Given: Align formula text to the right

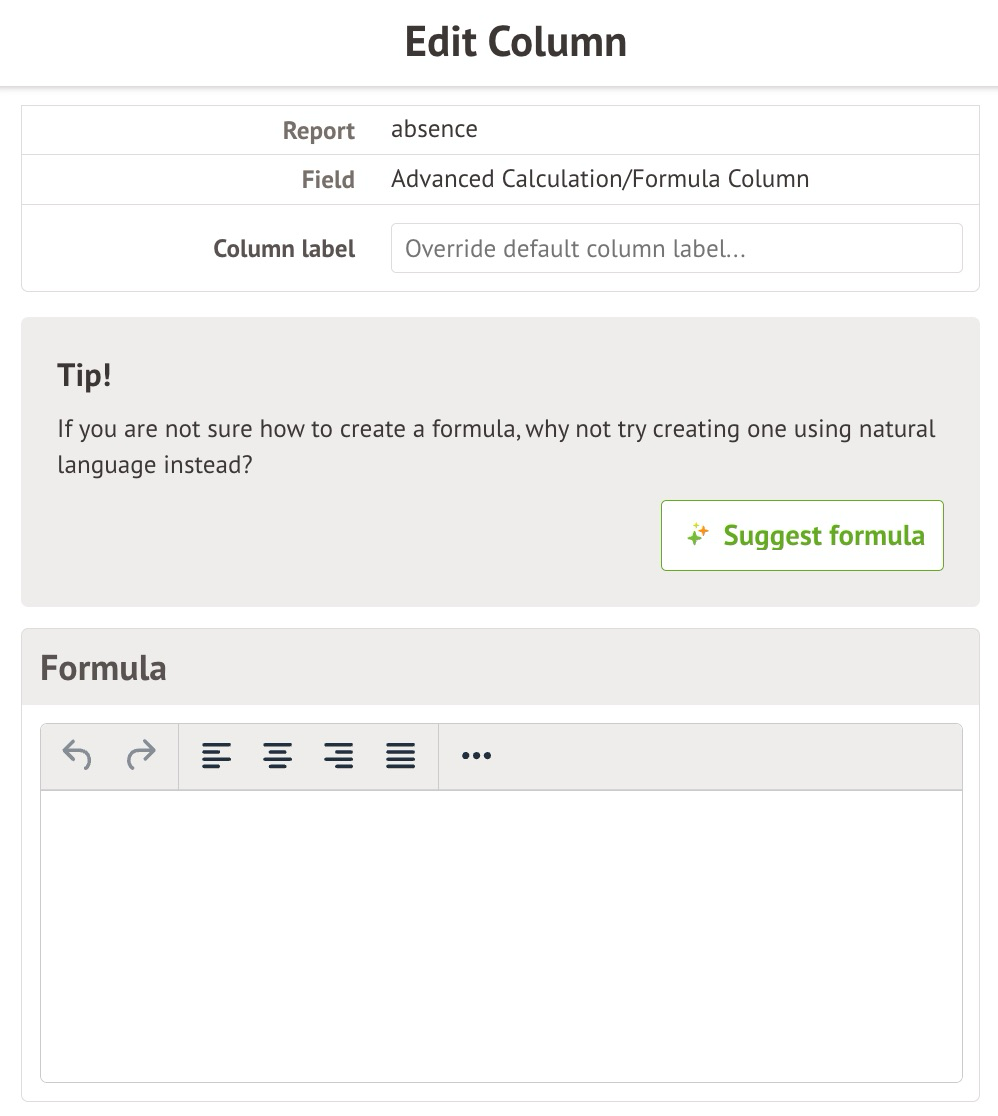Looking at the screenshot, I should (x=339, y=755).
